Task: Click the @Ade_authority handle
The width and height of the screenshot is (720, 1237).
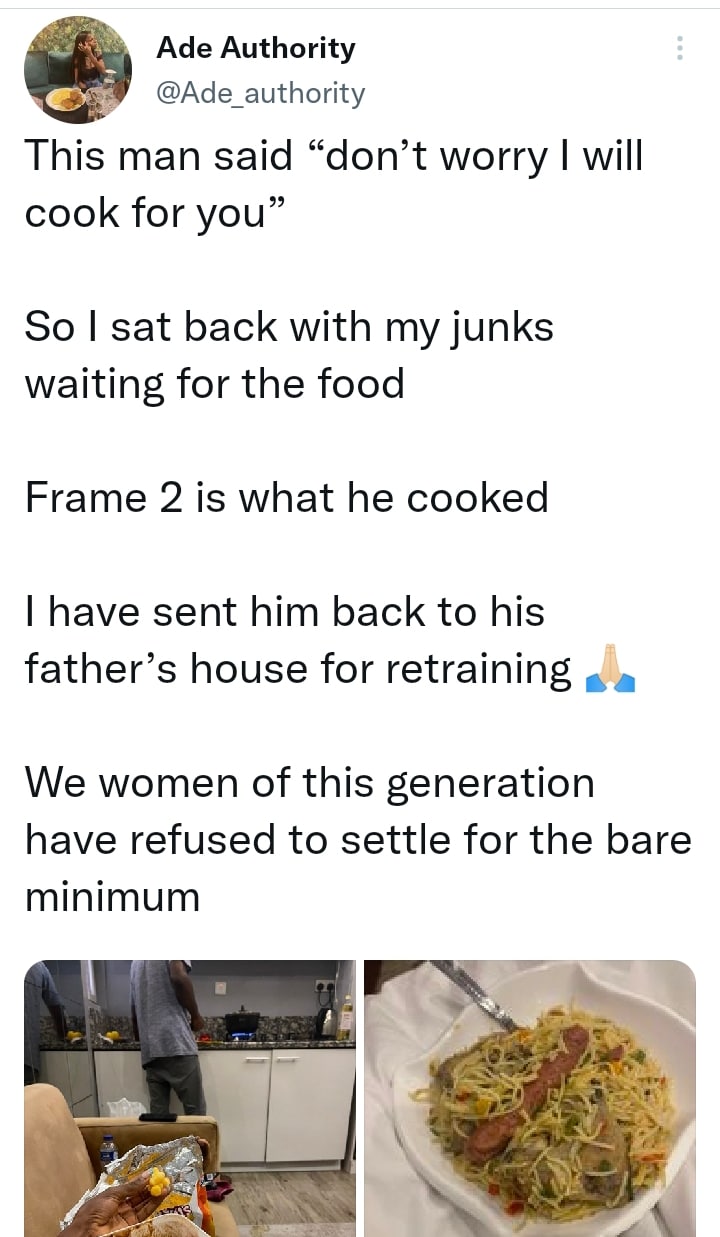Action: click(x=261, y=93)
